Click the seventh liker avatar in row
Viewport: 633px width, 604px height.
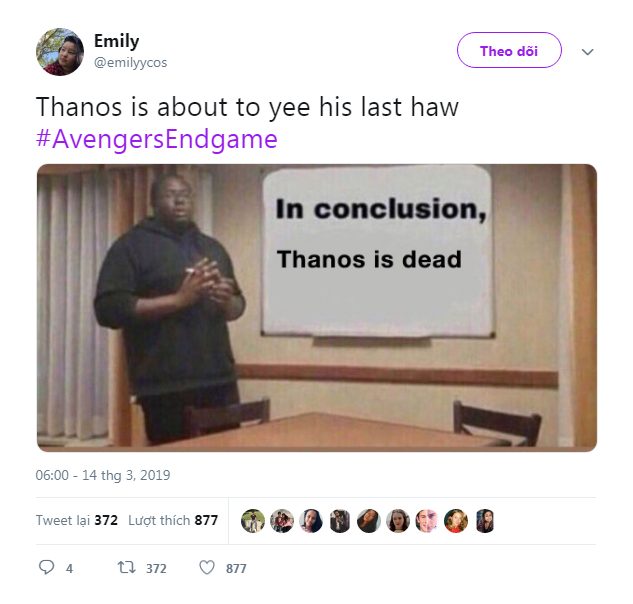(427, 521)
